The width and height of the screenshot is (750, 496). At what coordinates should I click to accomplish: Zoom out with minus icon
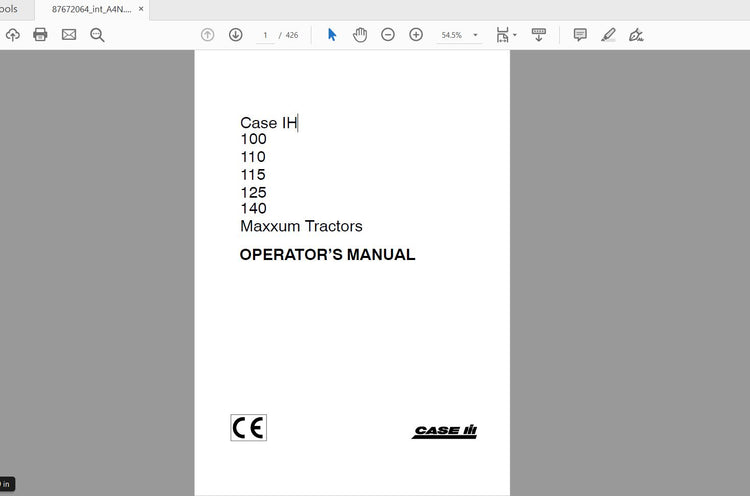click(388, 35)
